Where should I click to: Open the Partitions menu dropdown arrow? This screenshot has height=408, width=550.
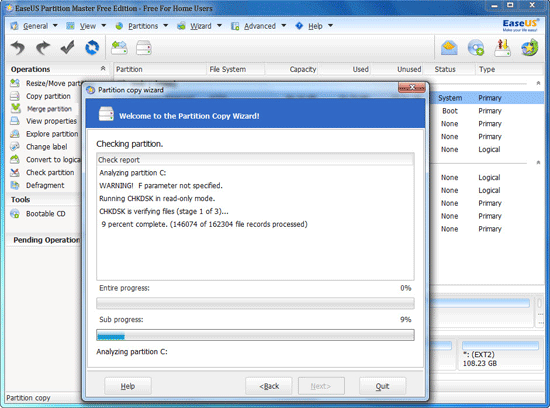166,26
